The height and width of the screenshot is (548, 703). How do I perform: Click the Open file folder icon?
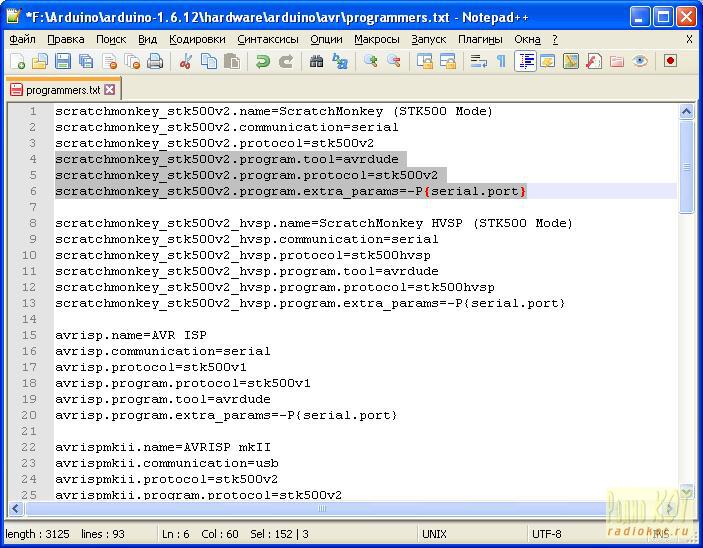pos(40,61)
